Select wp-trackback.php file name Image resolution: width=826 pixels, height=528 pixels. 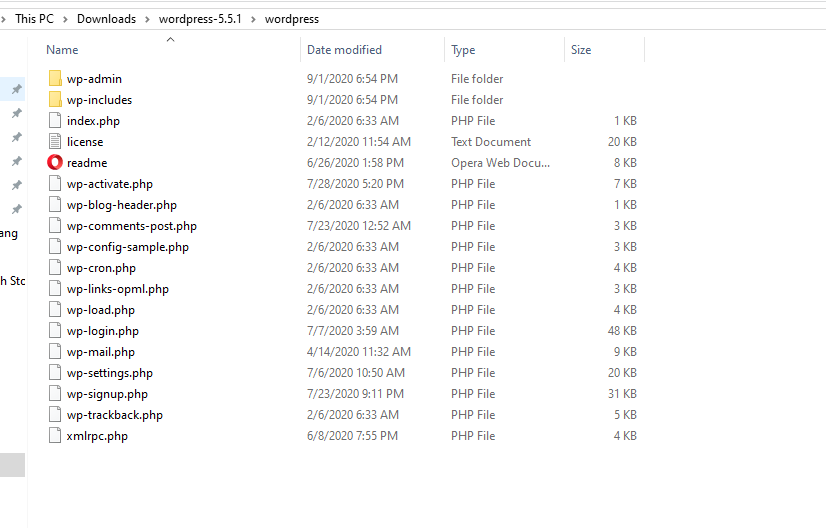click(x=114, y=415)
